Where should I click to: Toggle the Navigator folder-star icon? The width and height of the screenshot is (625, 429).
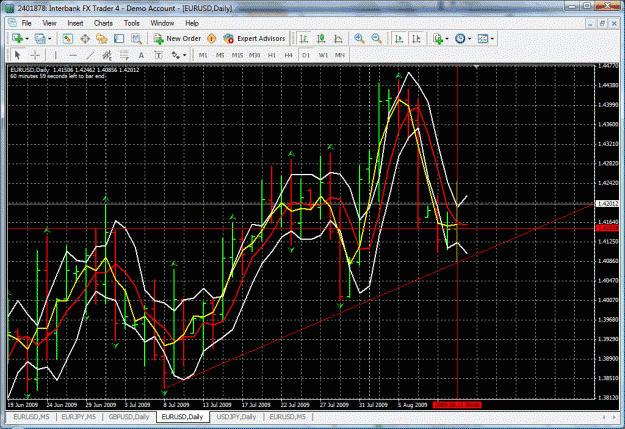[102, 39]
